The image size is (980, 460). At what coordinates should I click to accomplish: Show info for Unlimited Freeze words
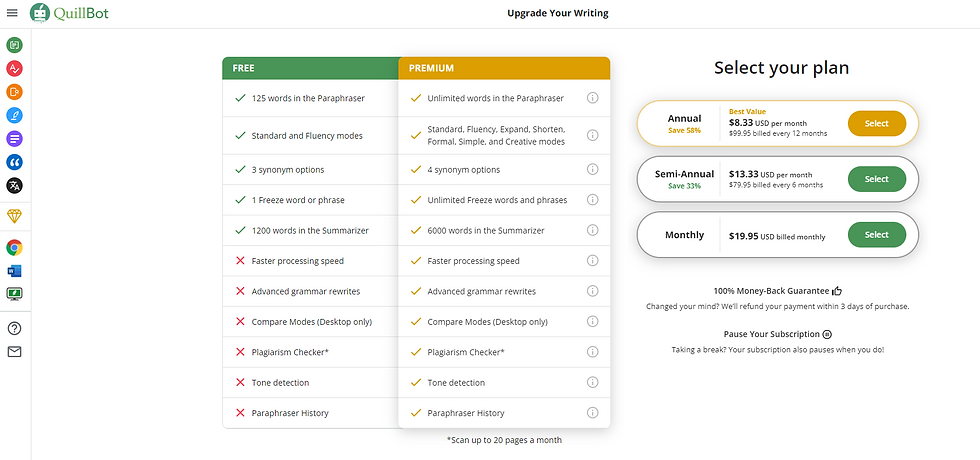tap(592, 200)
